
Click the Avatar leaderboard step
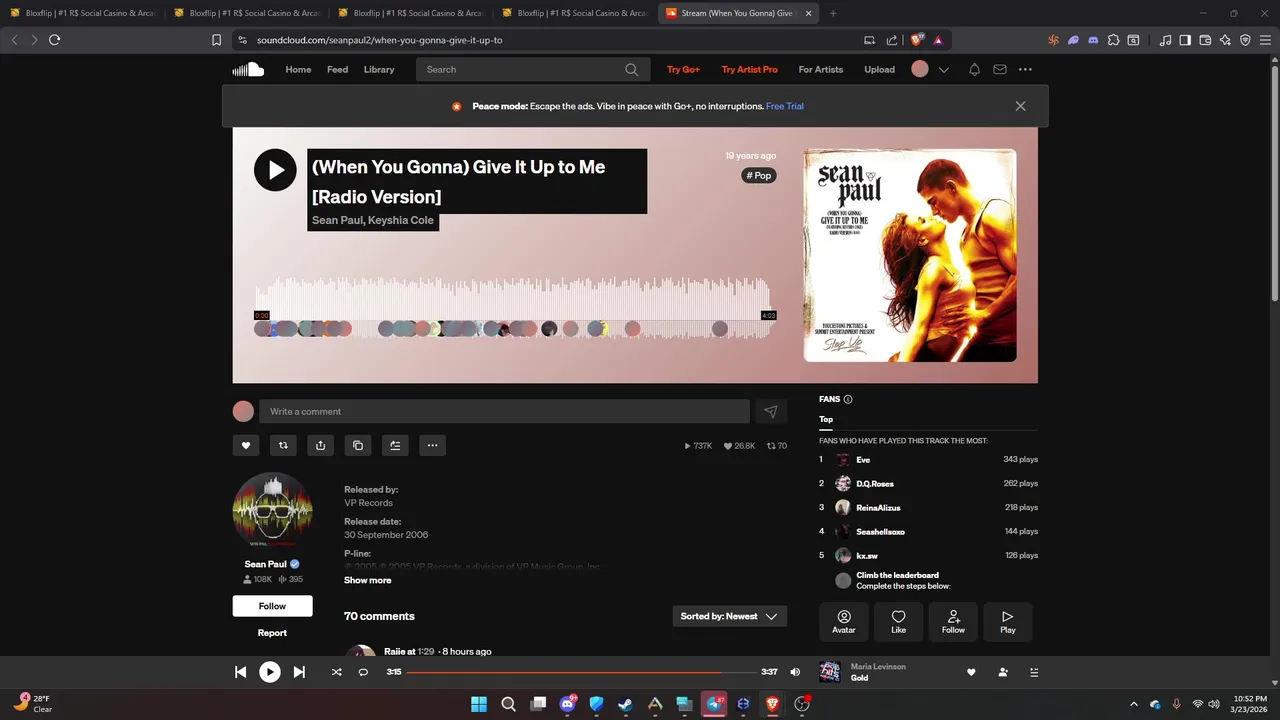[x=844, y=621]
